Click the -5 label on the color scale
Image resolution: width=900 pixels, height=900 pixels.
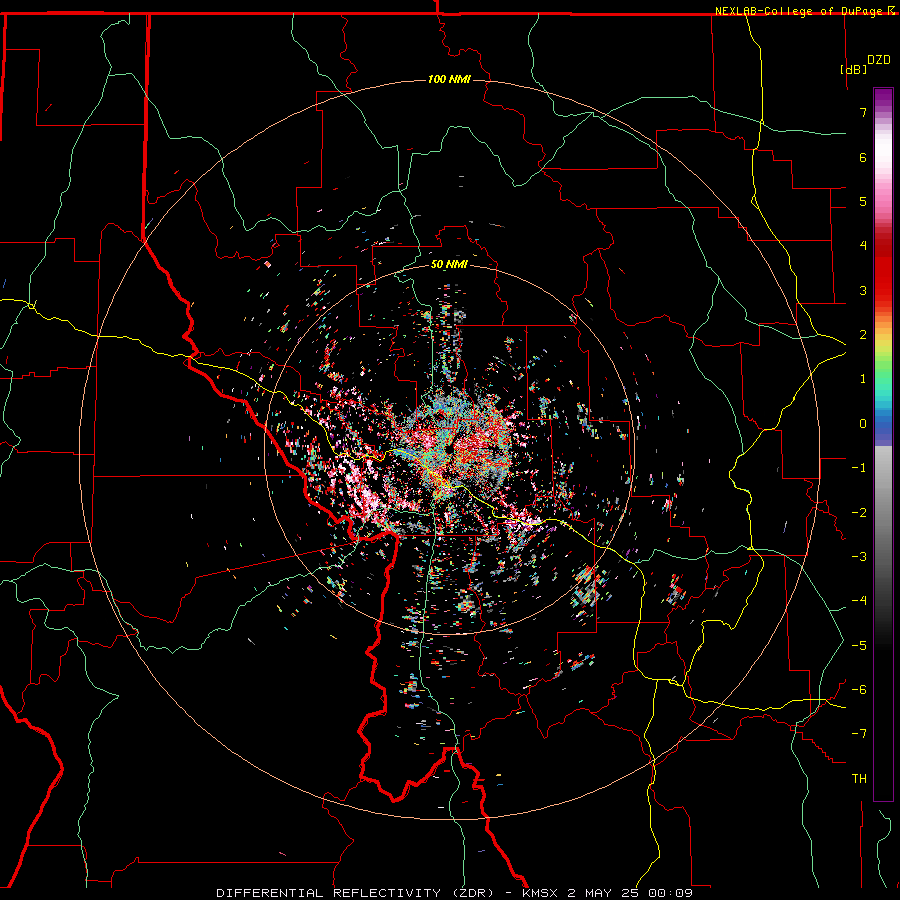[859, 646]
